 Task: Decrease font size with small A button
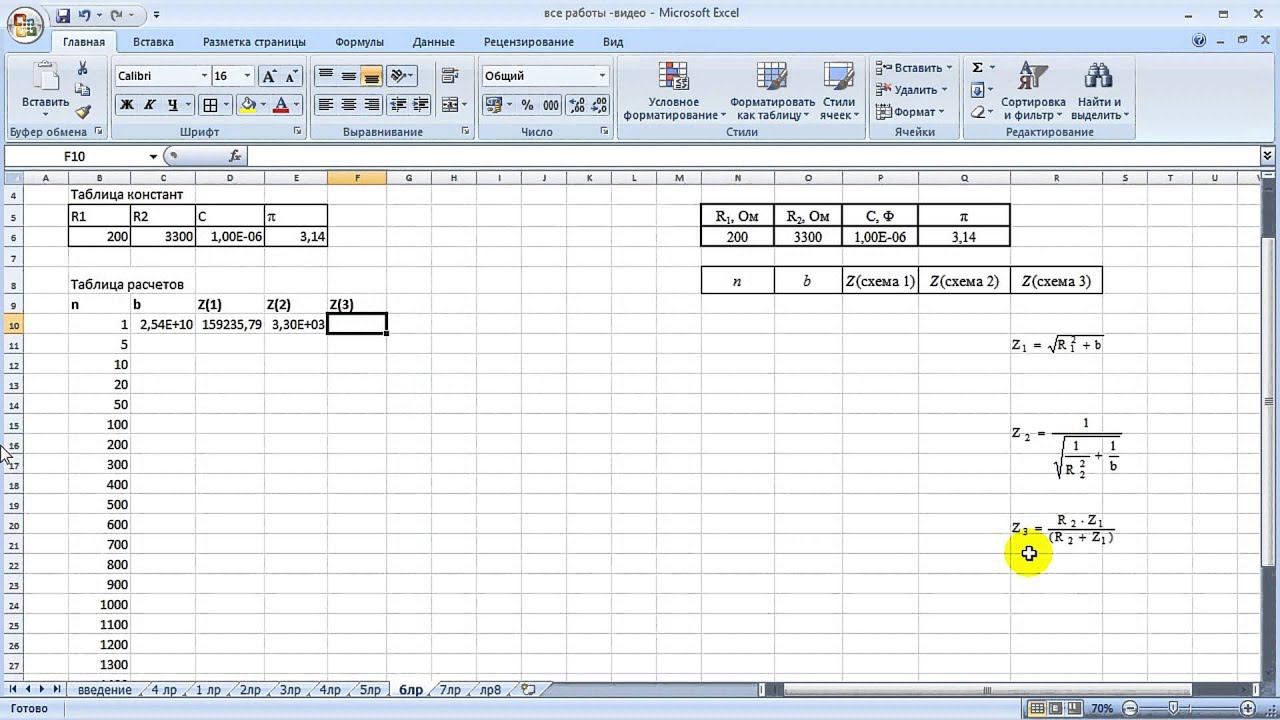291,76
